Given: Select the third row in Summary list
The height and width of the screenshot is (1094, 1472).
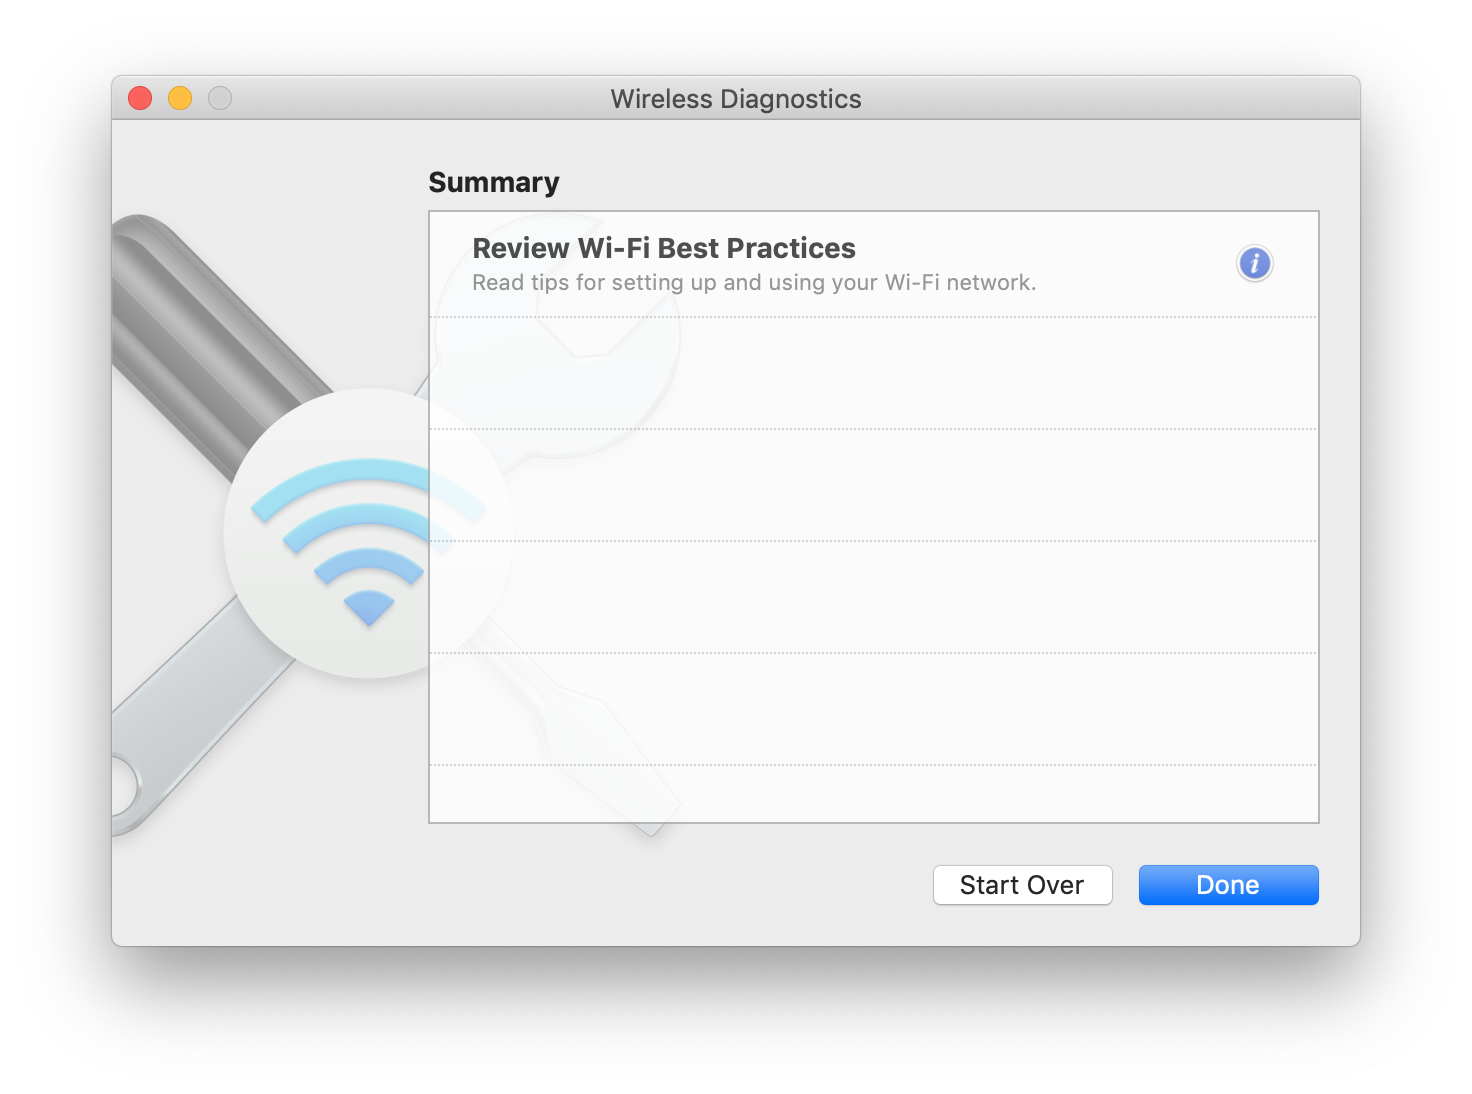Looking at the screenshot, I should coord(873,486).
